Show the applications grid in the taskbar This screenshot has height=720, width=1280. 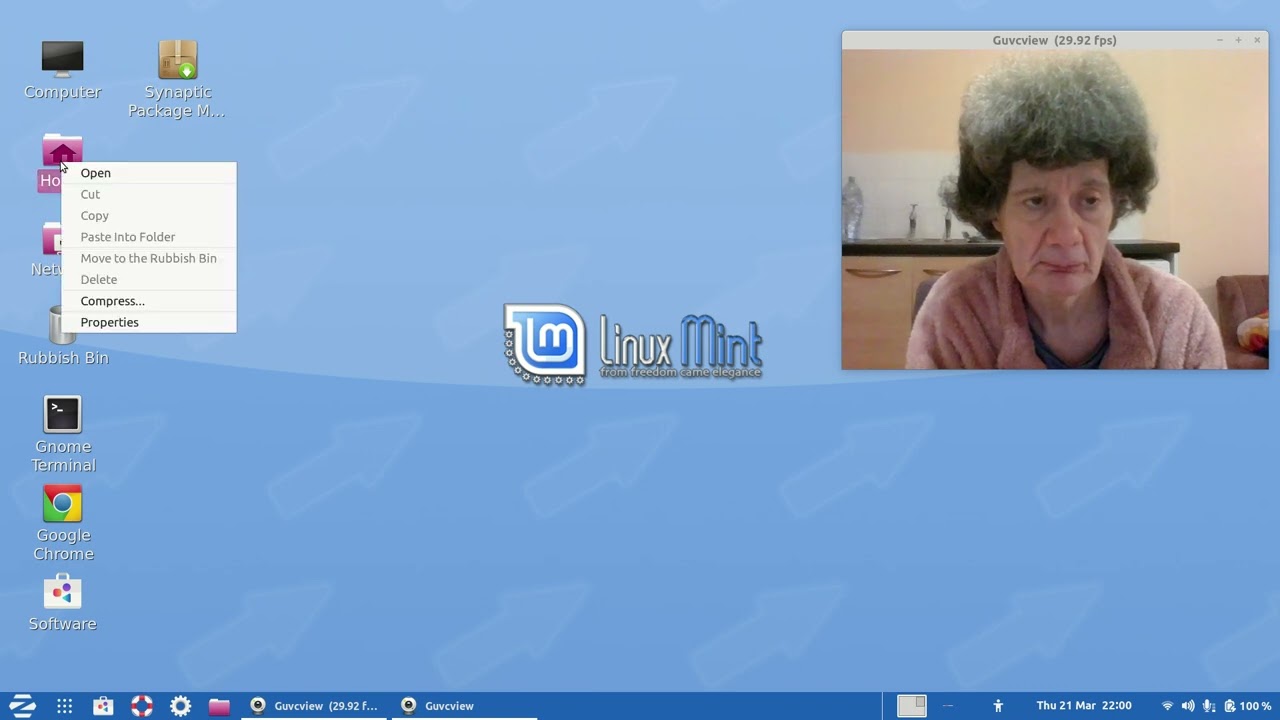pyautogui.click(x=64, y=706)
